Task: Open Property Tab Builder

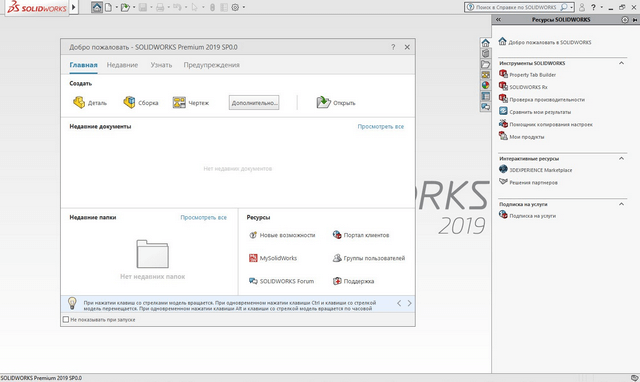Action: tap(527, 75)
